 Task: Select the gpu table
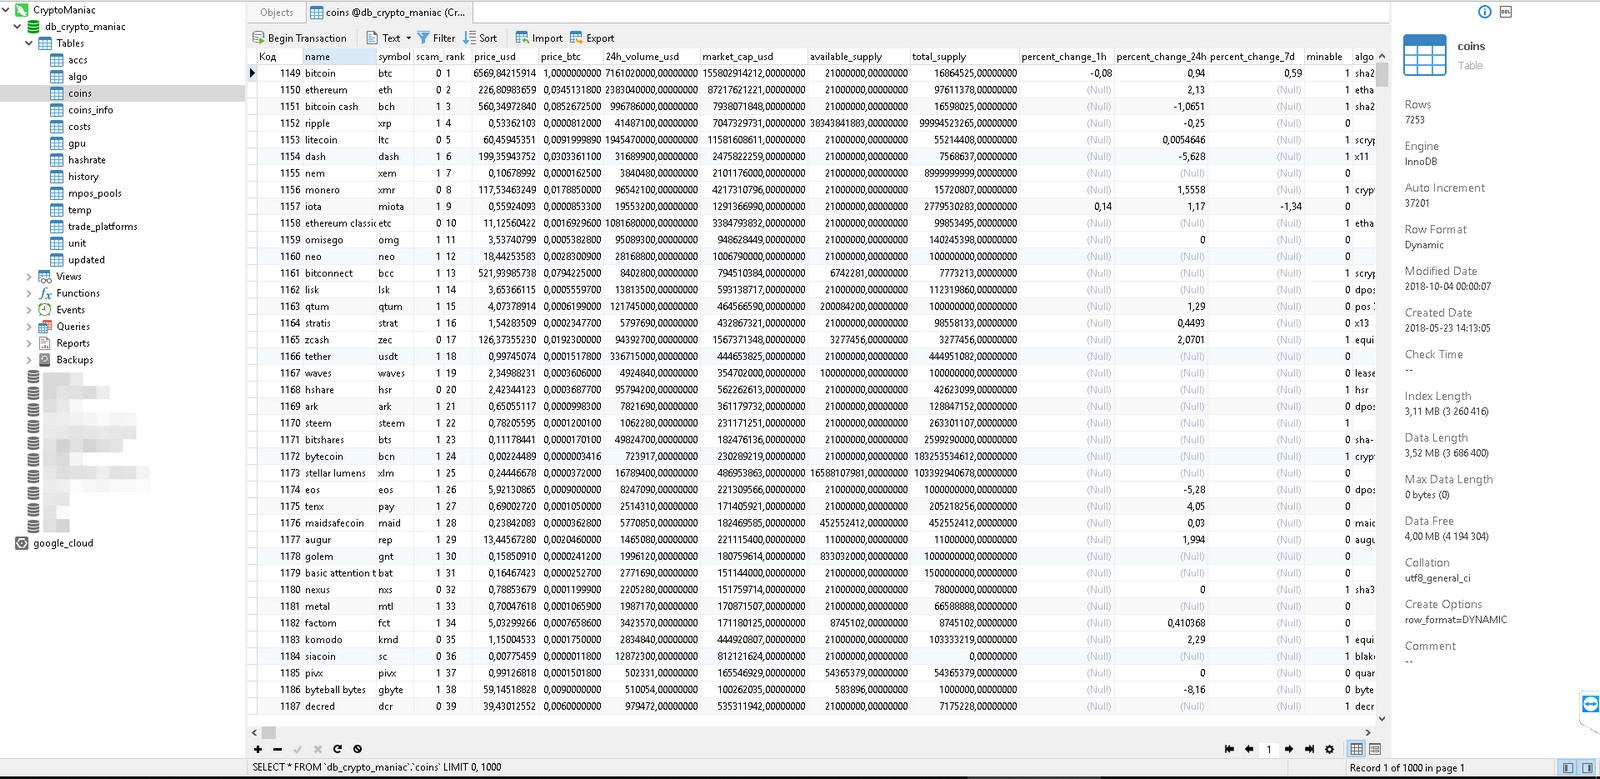(x=76, y=143)
